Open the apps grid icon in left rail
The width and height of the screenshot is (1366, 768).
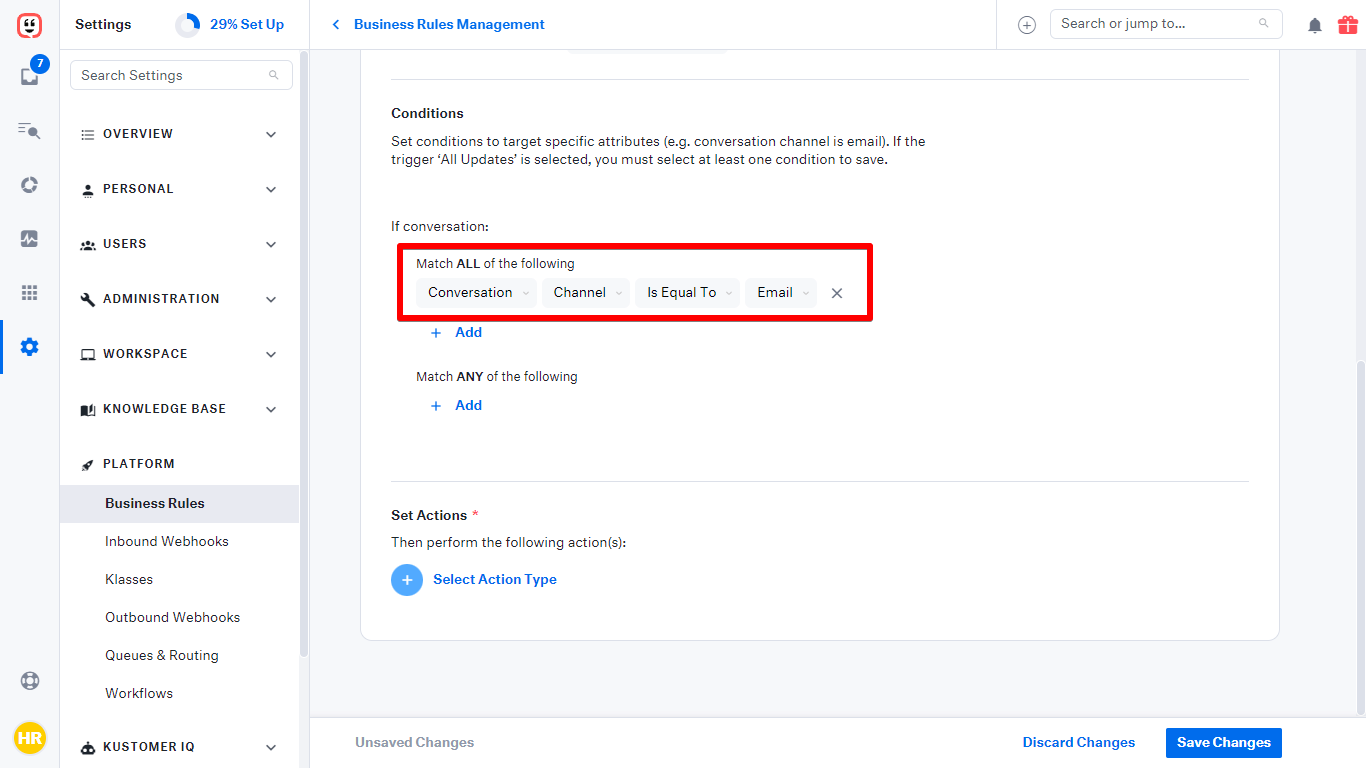(x=29, y=293)
